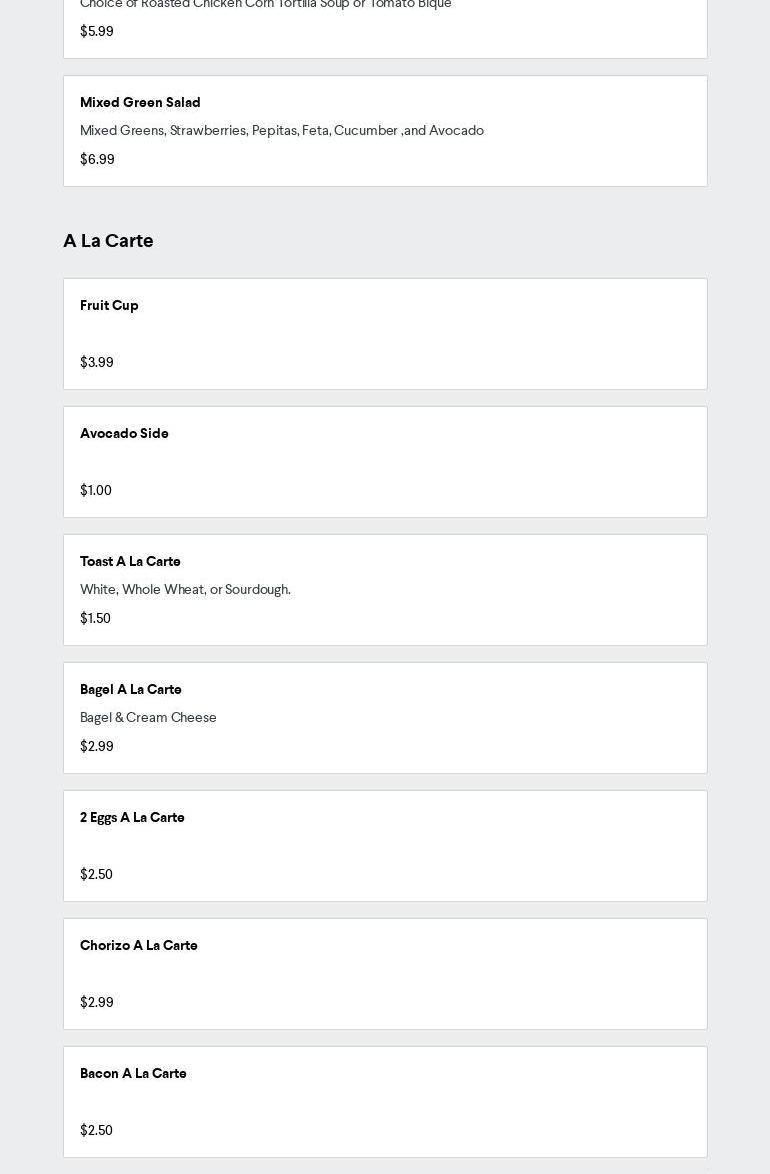
Task: Click the $3.99 Fruit Cup price
Action: pyautogui.click(x=97, y=362)
